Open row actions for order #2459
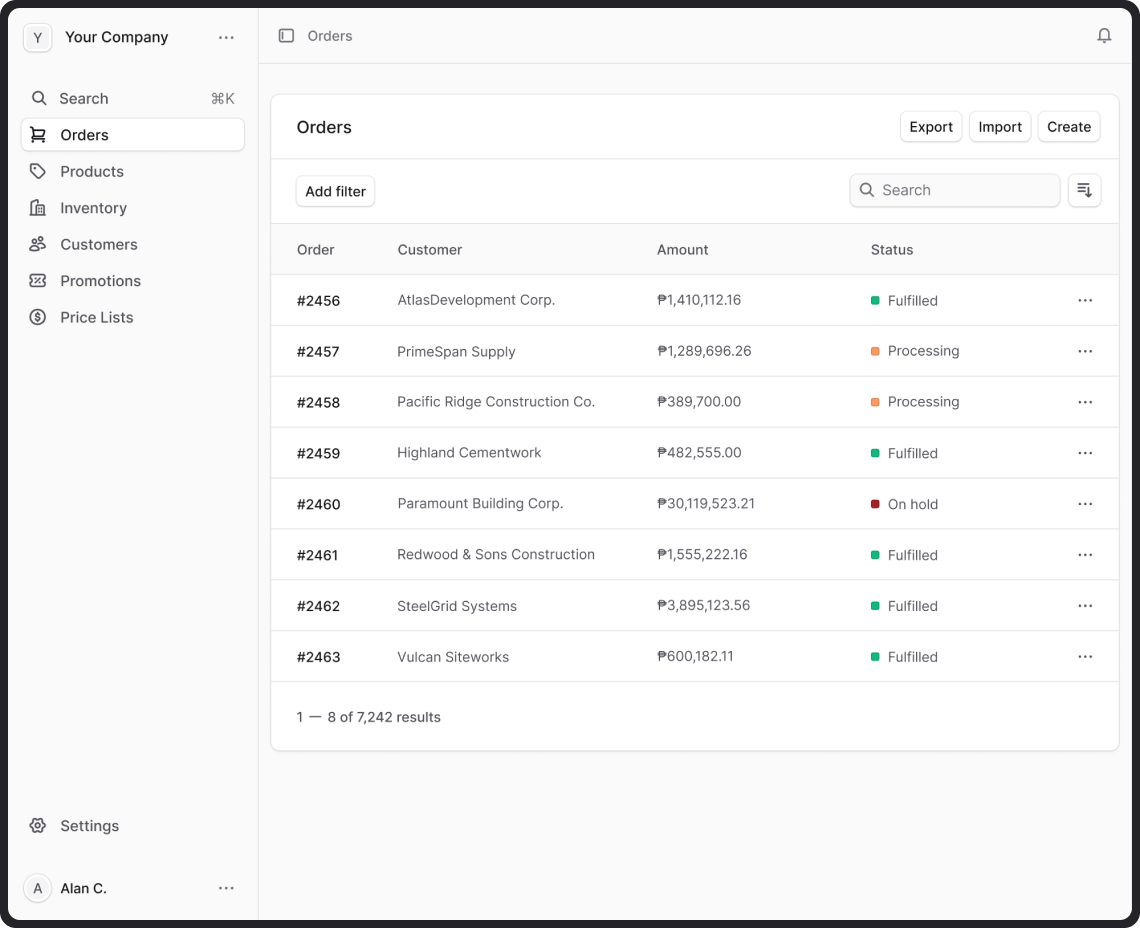The height and width of the screenshot is (928, 1140). coord(1085,453)
